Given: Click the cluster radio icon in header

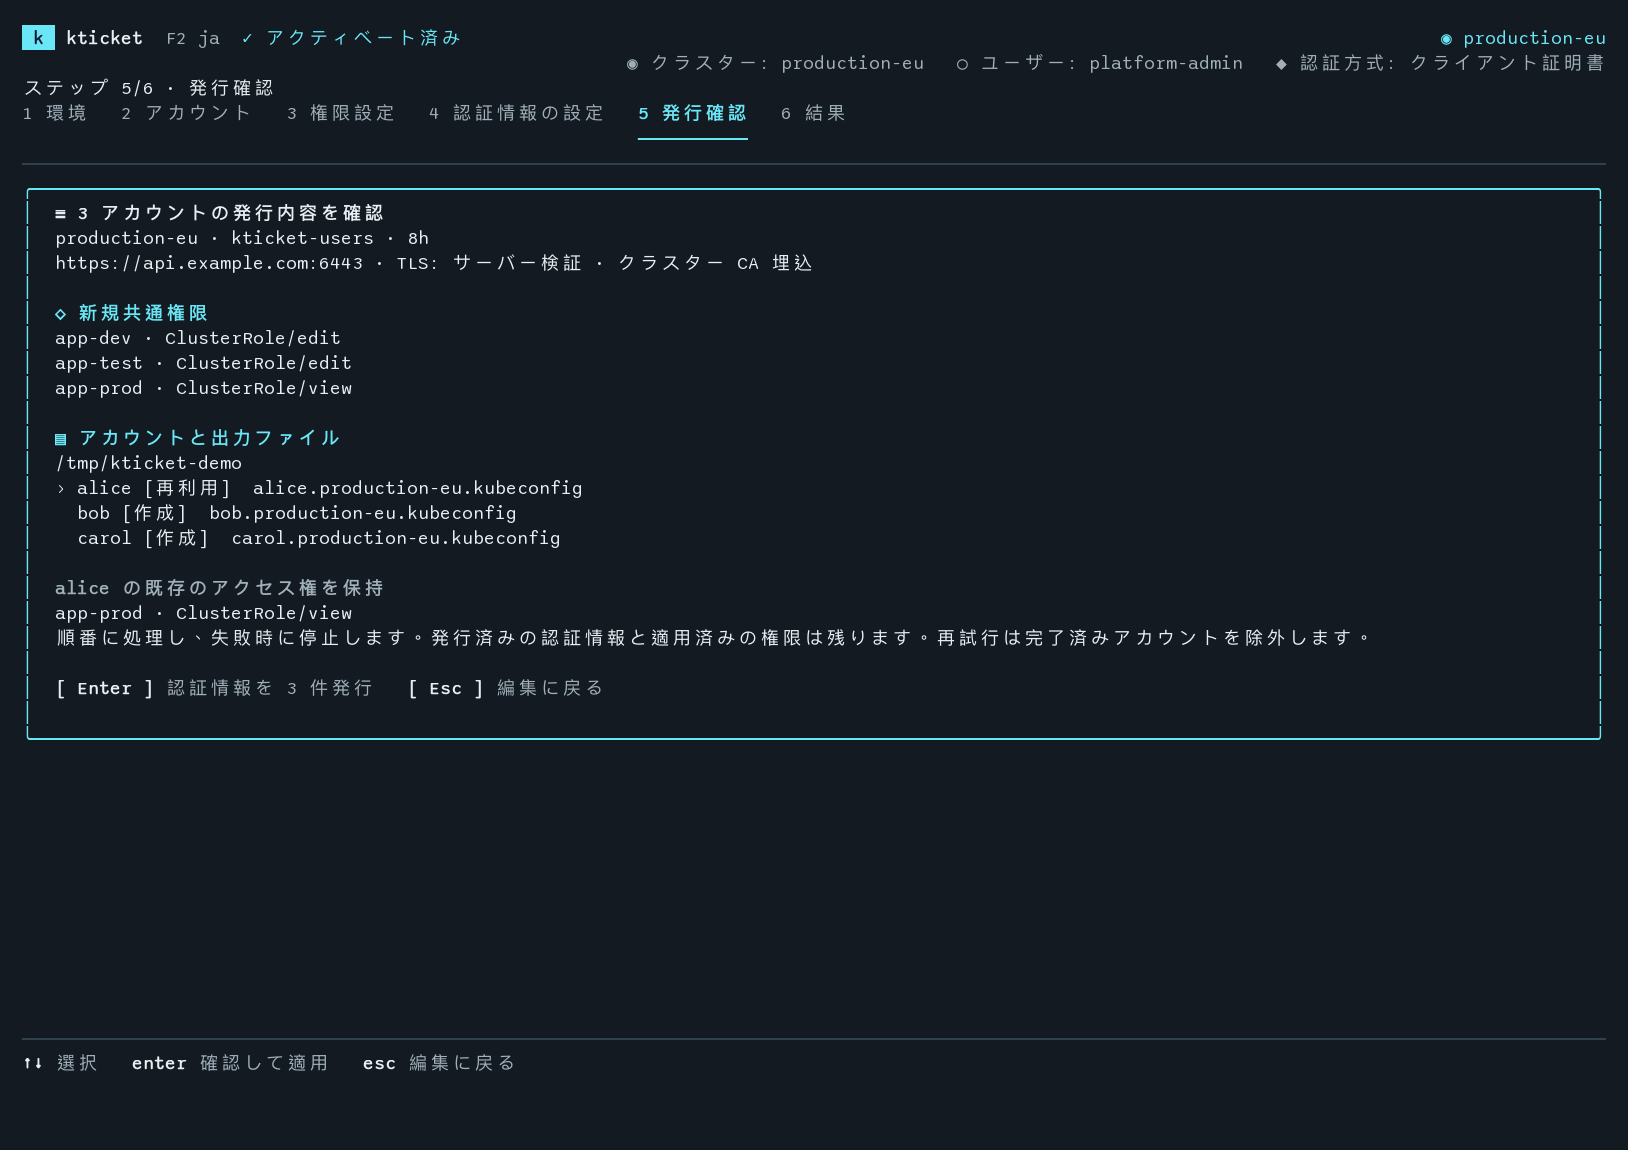Looking at the screenshot, I should (x=632, y=64).
